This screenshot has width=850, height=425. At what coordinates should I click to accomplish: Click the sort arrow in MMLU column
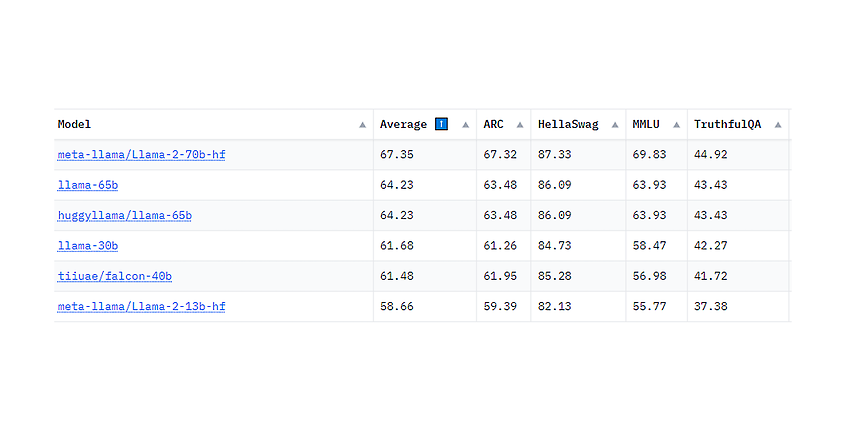[676, 125]
